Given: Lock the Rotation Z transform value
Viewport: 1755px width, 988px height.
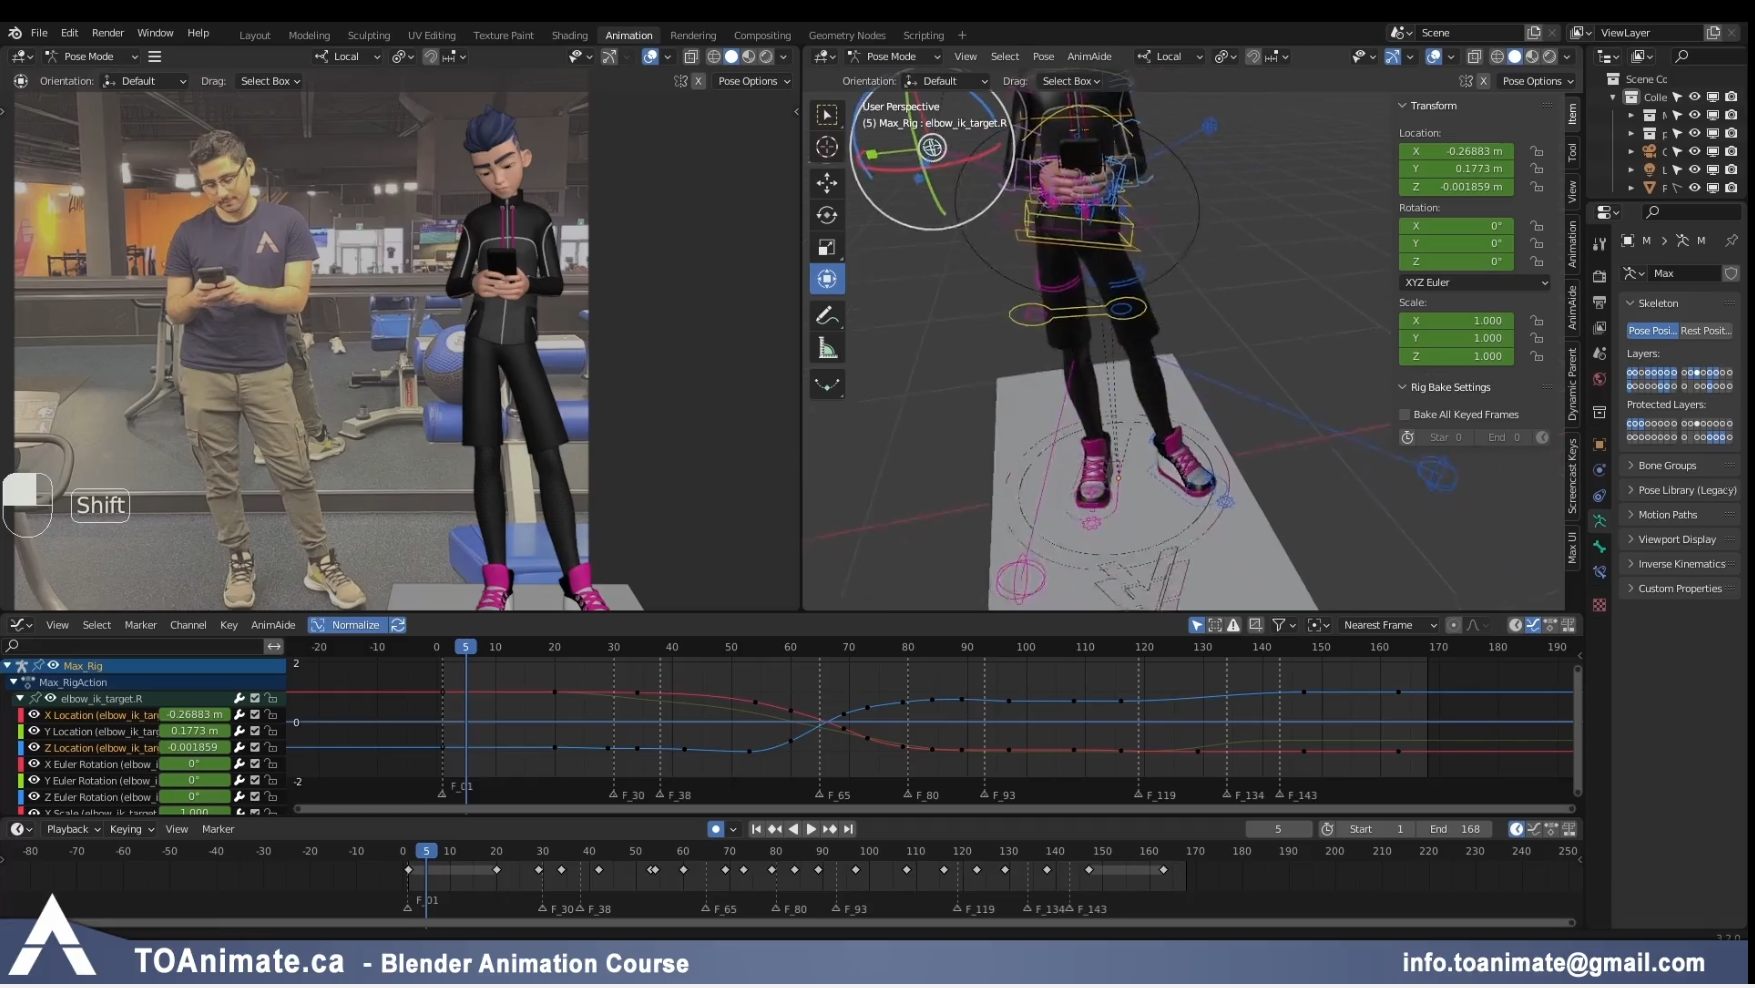Looking at the screenshot, I should pyautogui.click(x=1537, y=262).
